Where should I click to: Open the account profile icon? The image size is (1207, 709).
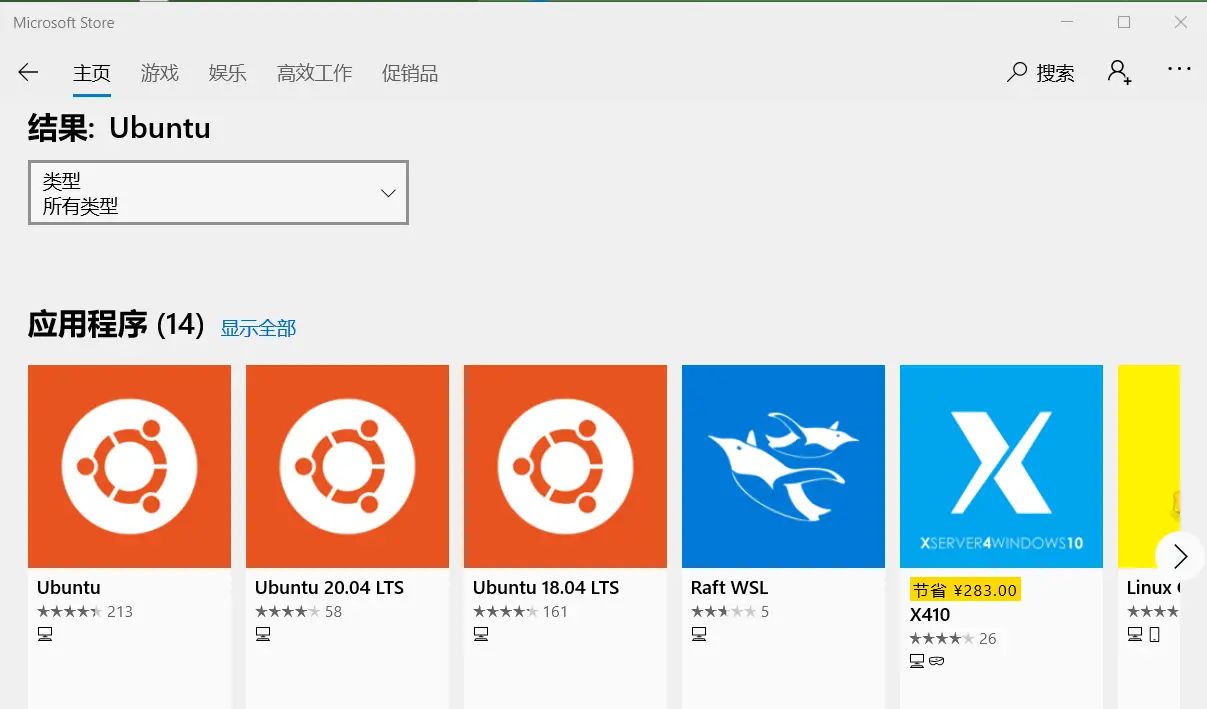pyautogui.click(x=1119, y=72)
